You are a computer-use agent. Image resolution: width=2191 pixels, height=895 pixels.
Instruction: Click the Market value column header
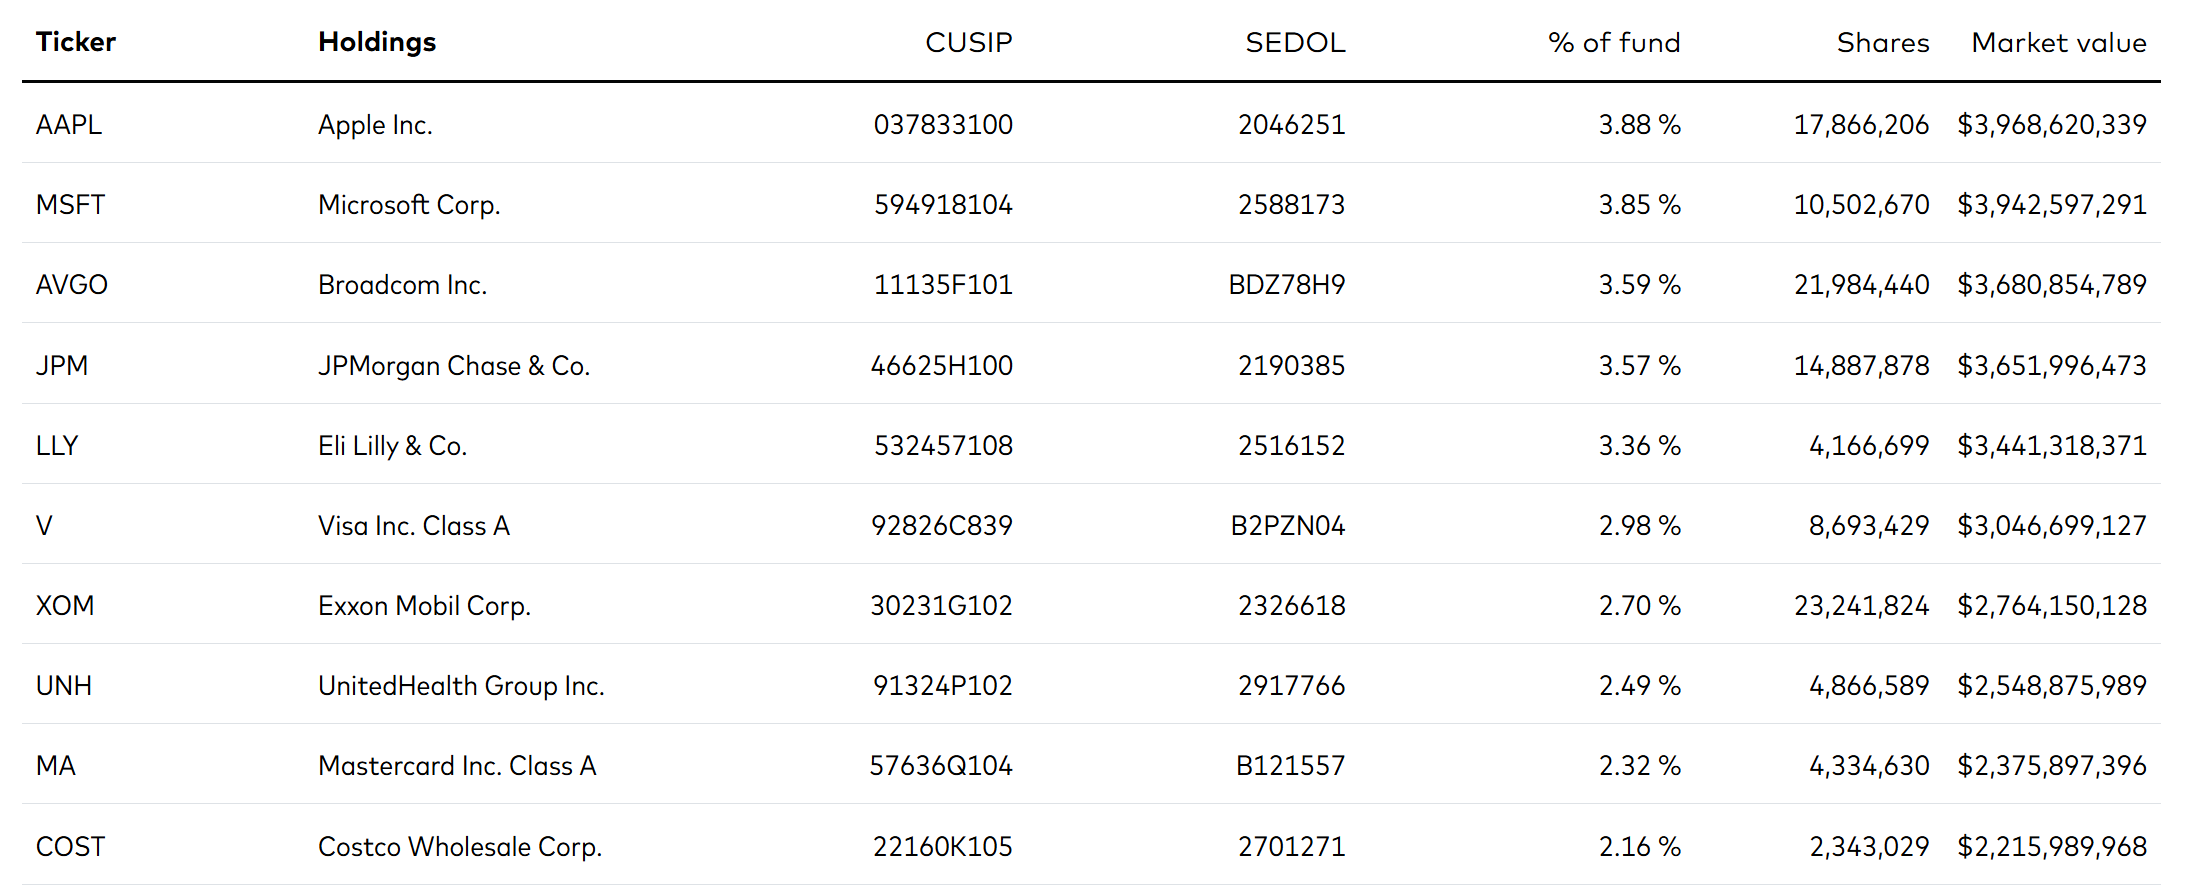point(2059,42)
